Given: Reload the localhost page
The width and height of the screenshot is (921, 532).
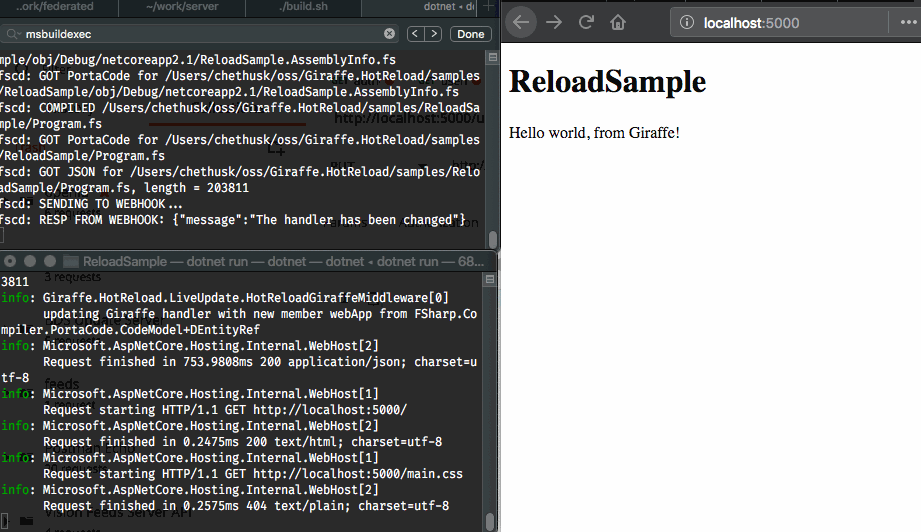Looking at the screenshot, I should tap(586, 22).
